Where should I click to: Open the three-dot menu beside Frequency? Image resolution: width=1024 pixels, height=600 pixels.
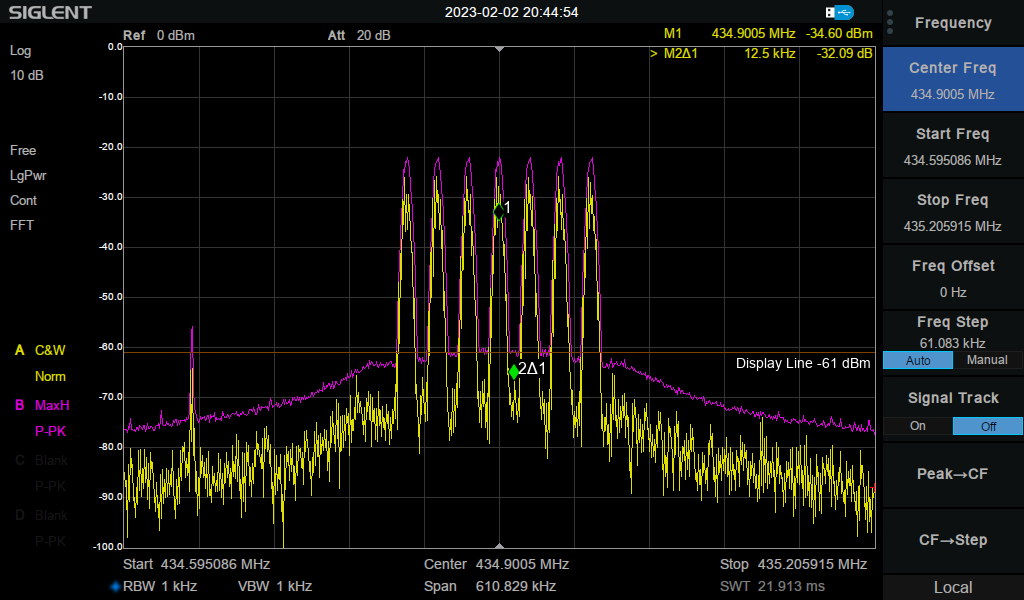(x=890, y=22)
